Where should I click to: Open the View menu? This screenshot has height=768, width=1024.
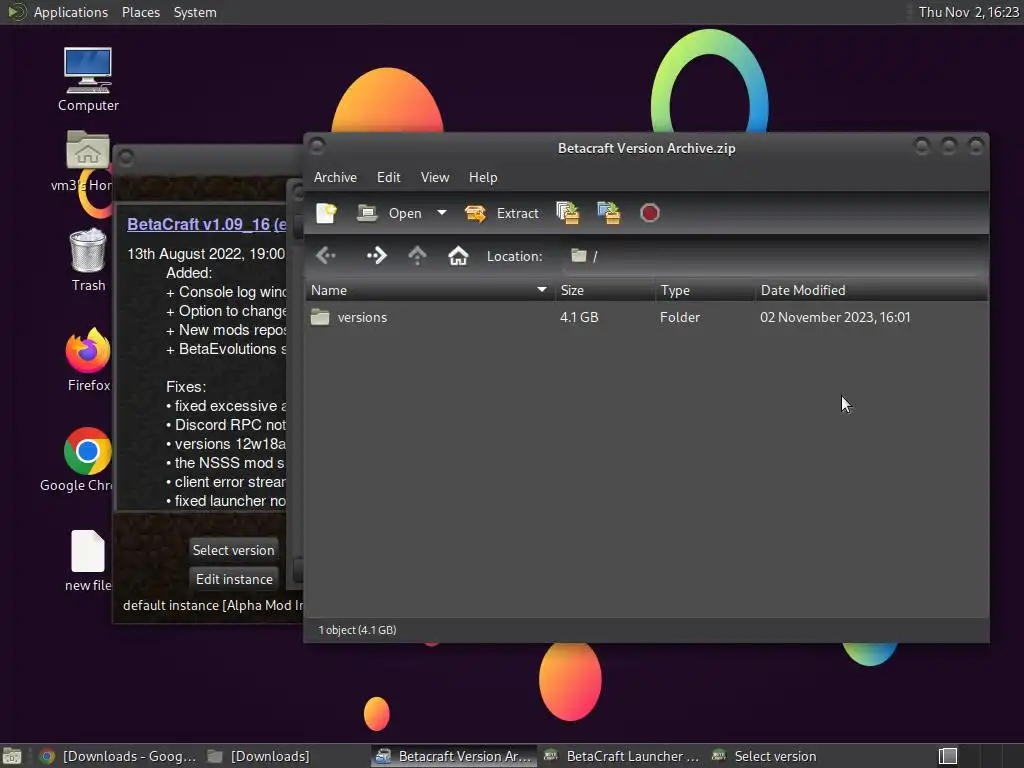tap(435, 177)
